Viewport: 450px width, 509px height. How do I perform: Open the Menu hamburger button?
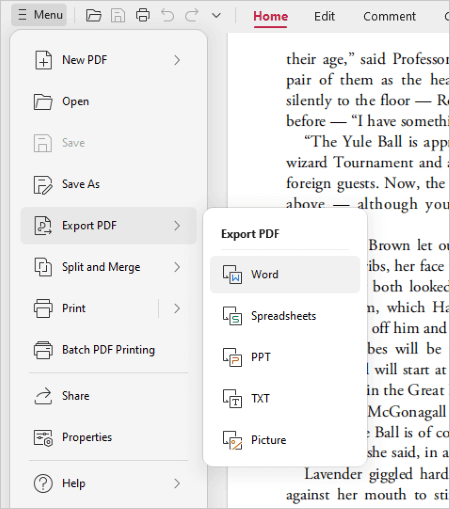point(39,15)
